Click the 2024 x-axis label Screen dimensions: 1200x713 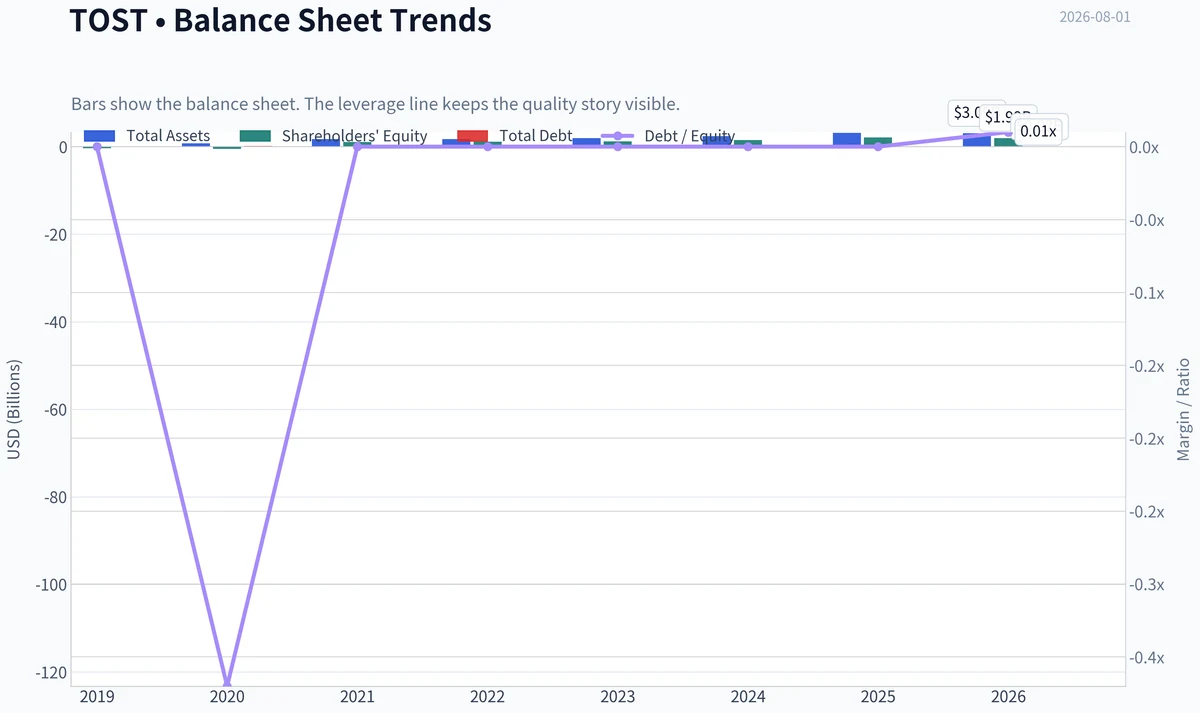[748, 697]
